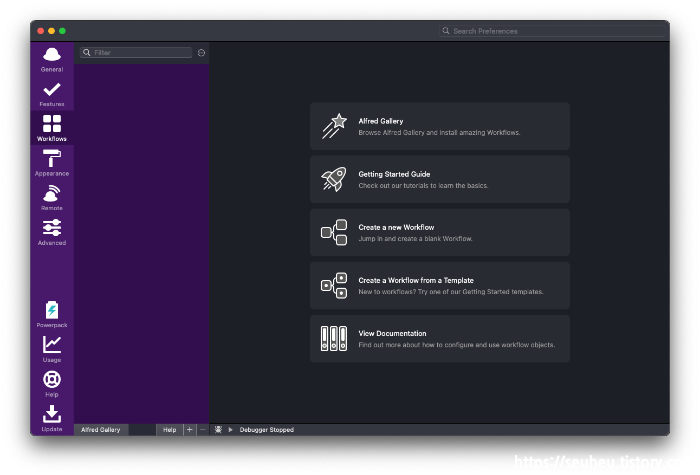Click the magnifier icon in Filter field

[x=87, y=53]
